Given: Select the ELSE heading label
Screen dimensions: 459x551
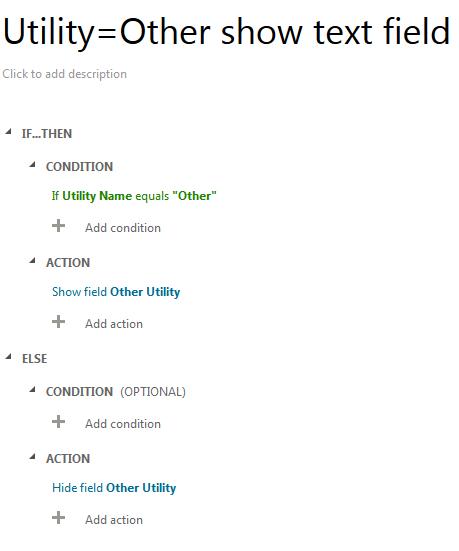Looking at the screenshot, I should [34, 359].
